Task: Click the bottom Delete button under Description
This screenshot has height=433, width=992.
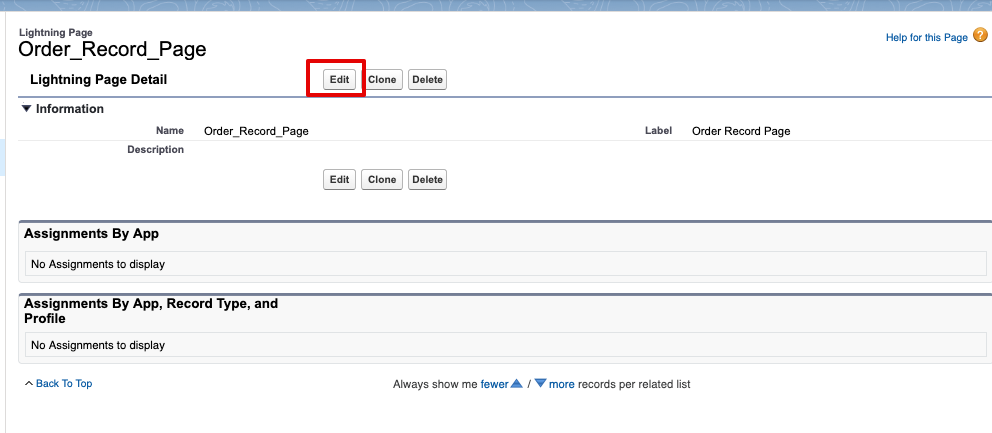Action: click(x=427, y=180)
